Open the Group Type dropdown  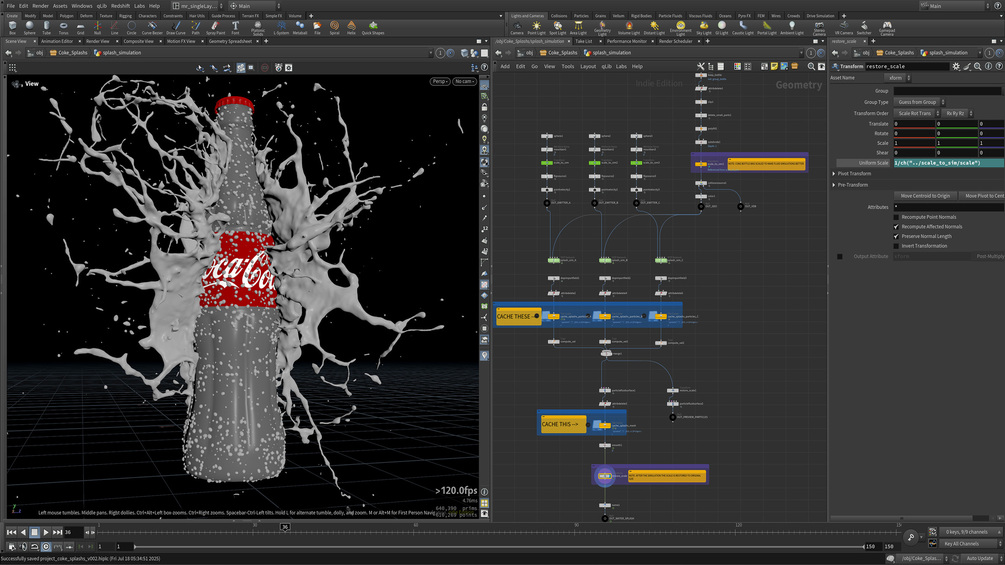[918, 102]
